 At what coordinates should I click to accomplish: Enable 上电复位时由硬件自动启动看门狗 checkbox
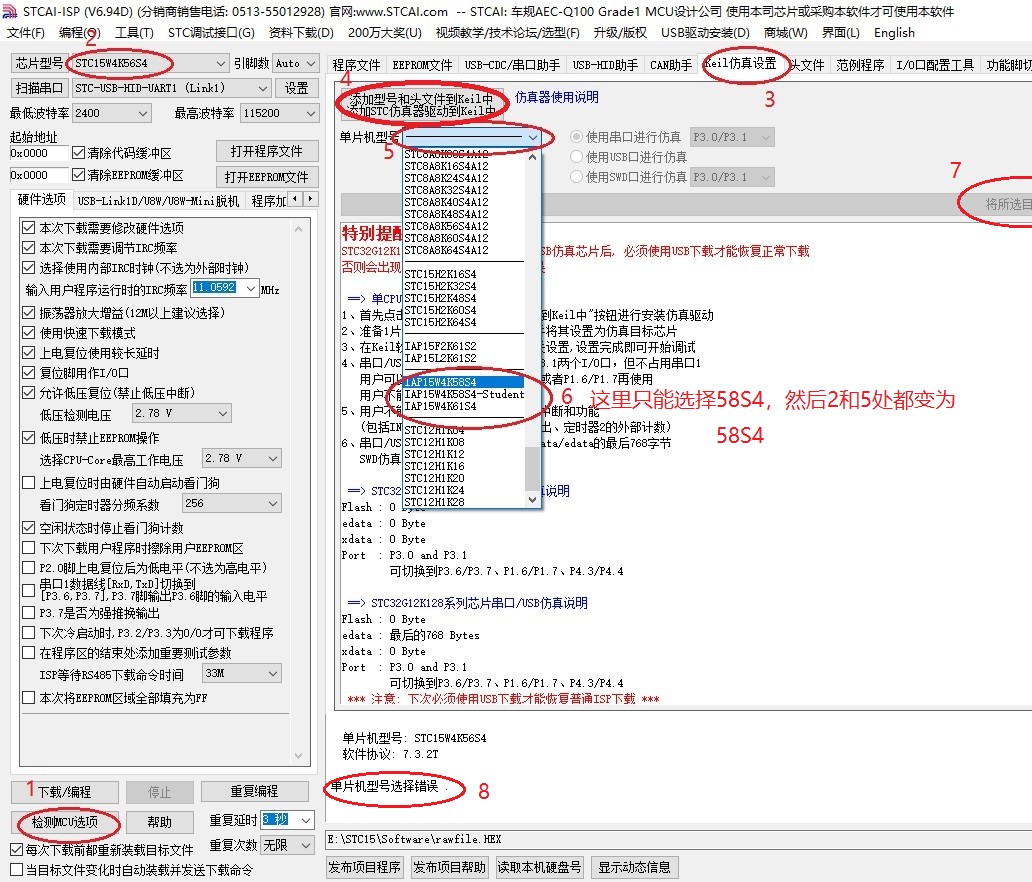pos(28,482)
